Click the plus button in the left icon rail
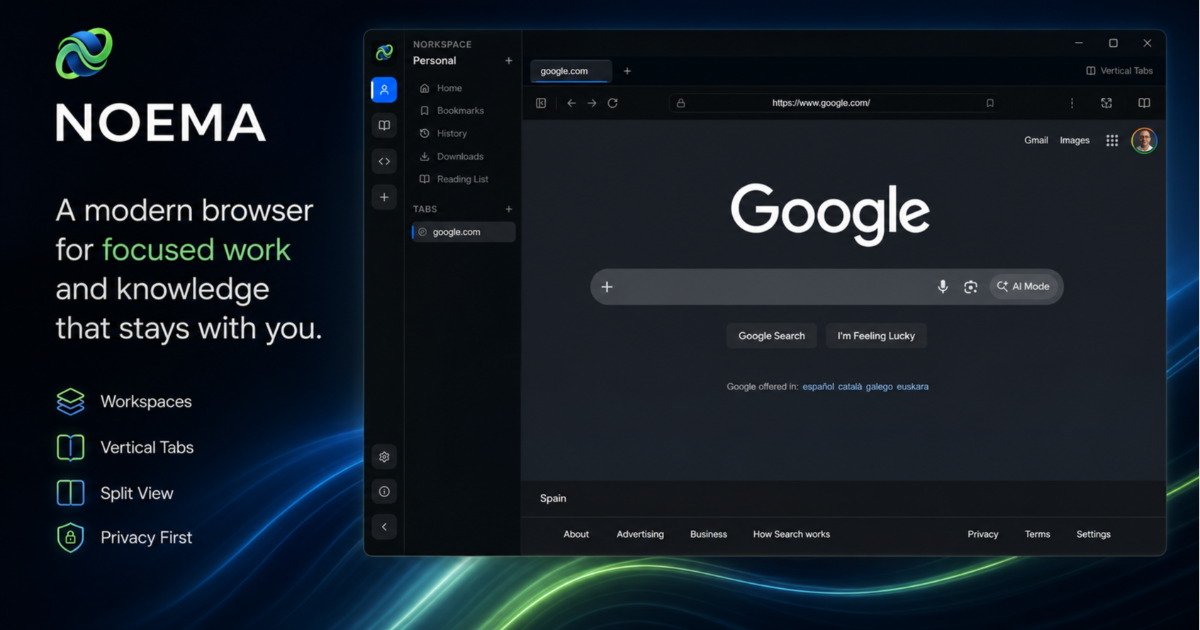The width and height of the screenshot is (1200, 630). 384,197
